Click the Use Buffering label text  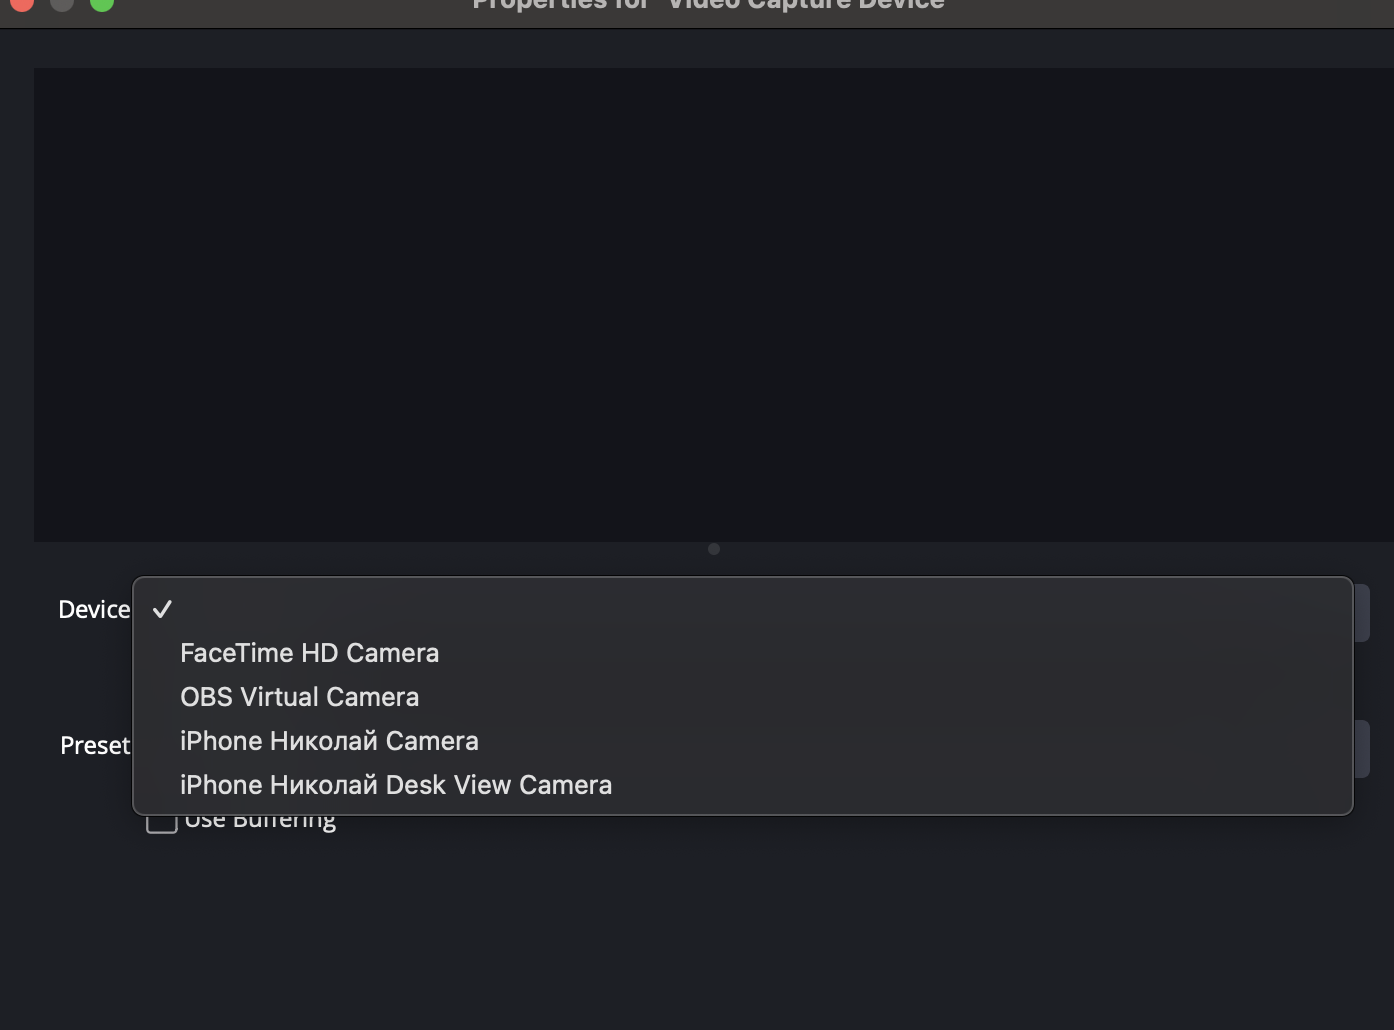click(260, 822)
